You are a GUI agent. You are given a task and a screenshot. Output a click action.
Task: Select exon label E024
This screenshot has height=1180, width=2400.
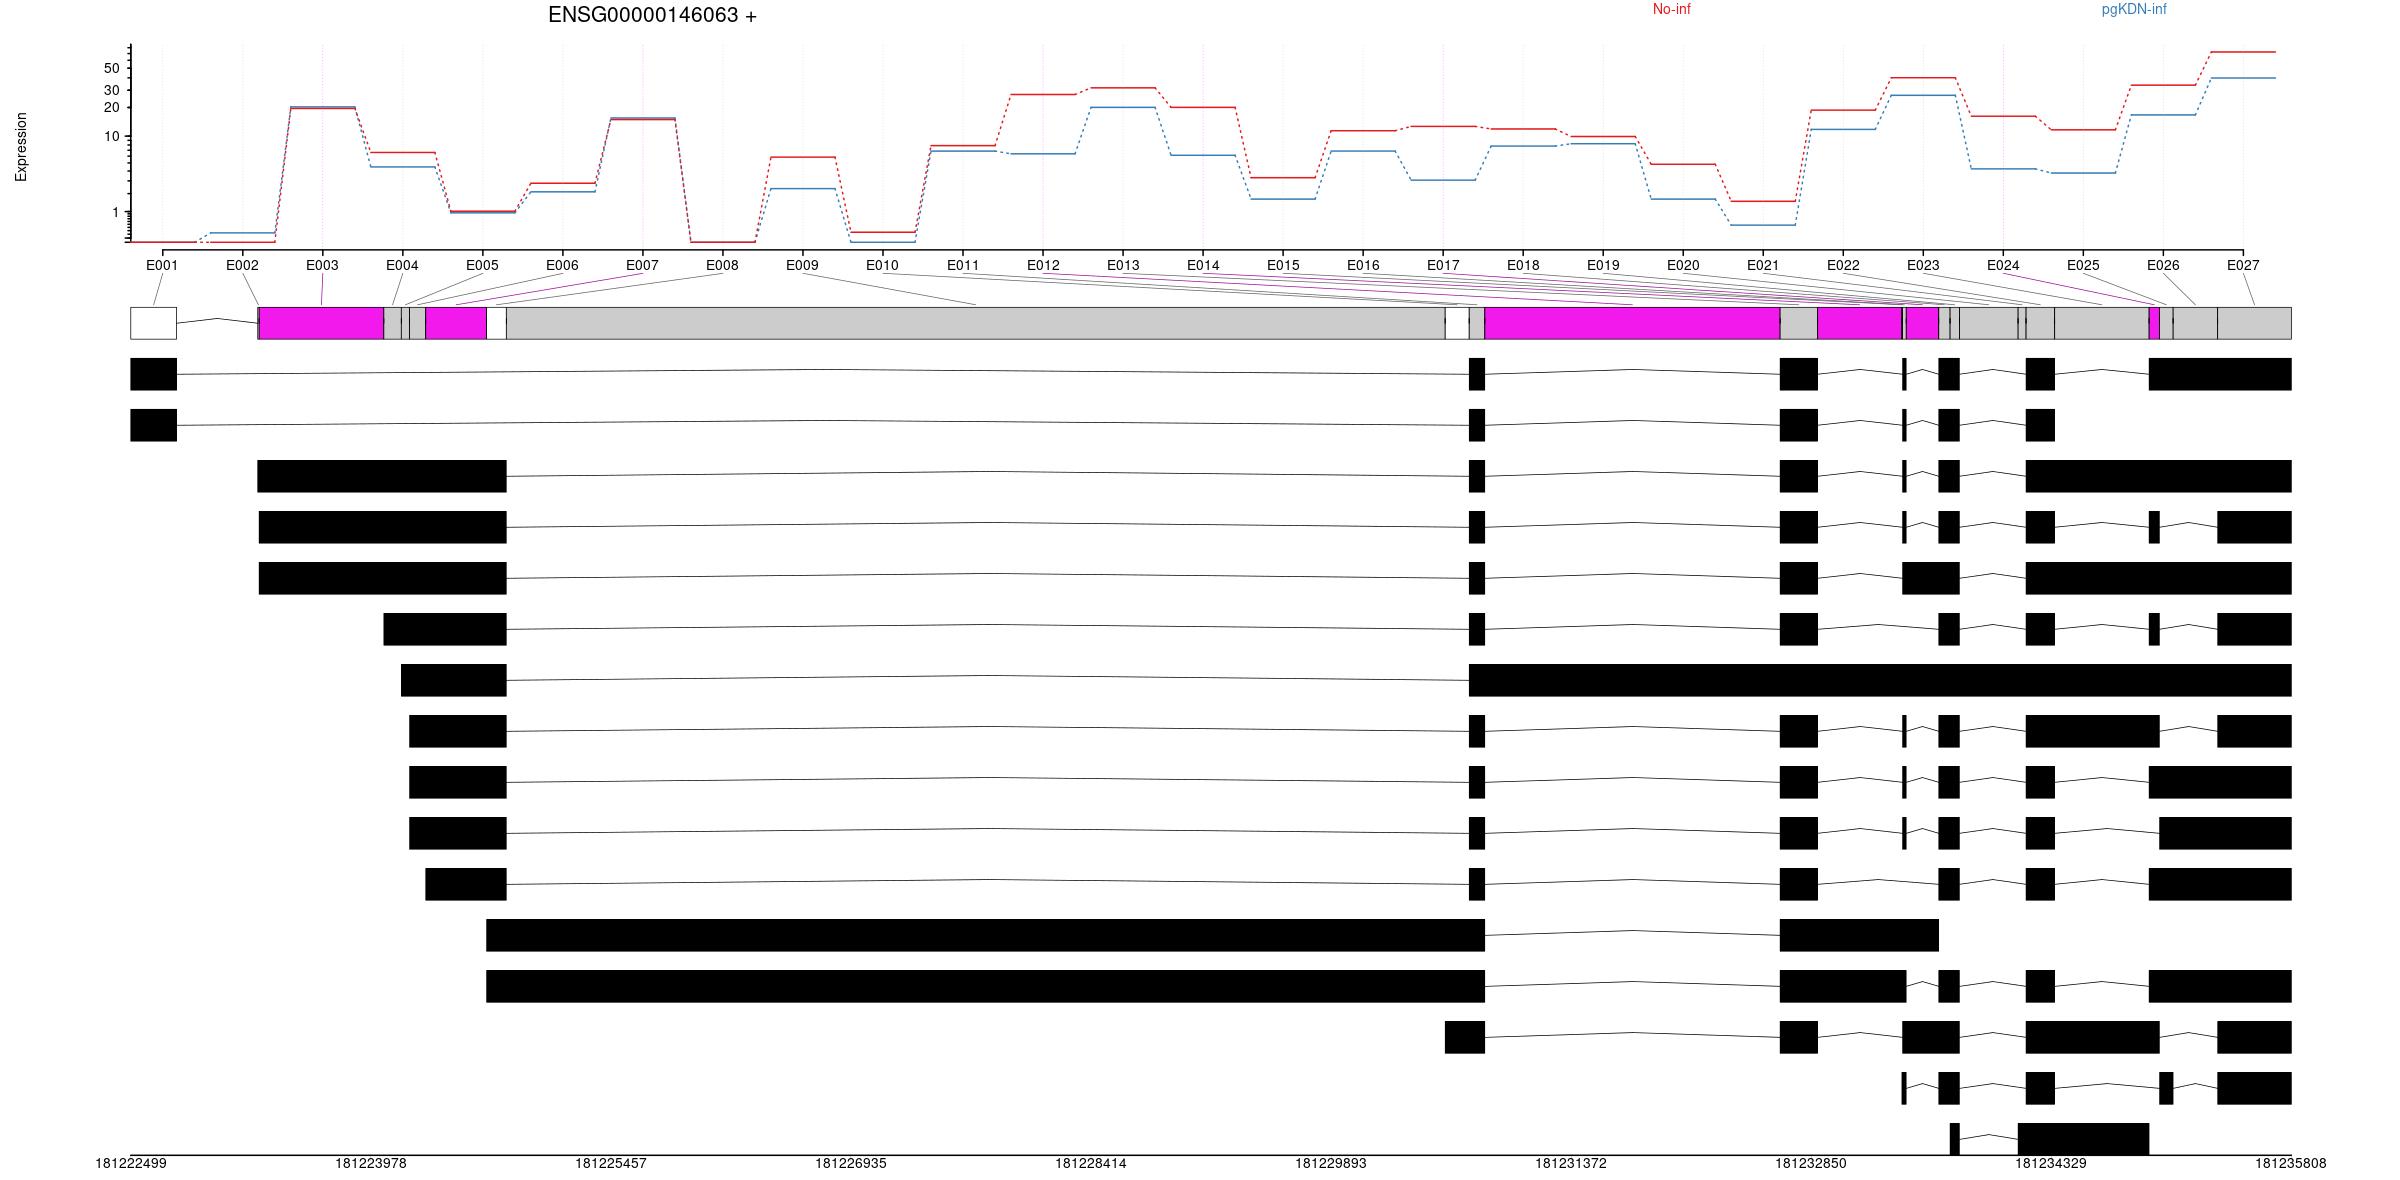click(x=2003, y=265)
